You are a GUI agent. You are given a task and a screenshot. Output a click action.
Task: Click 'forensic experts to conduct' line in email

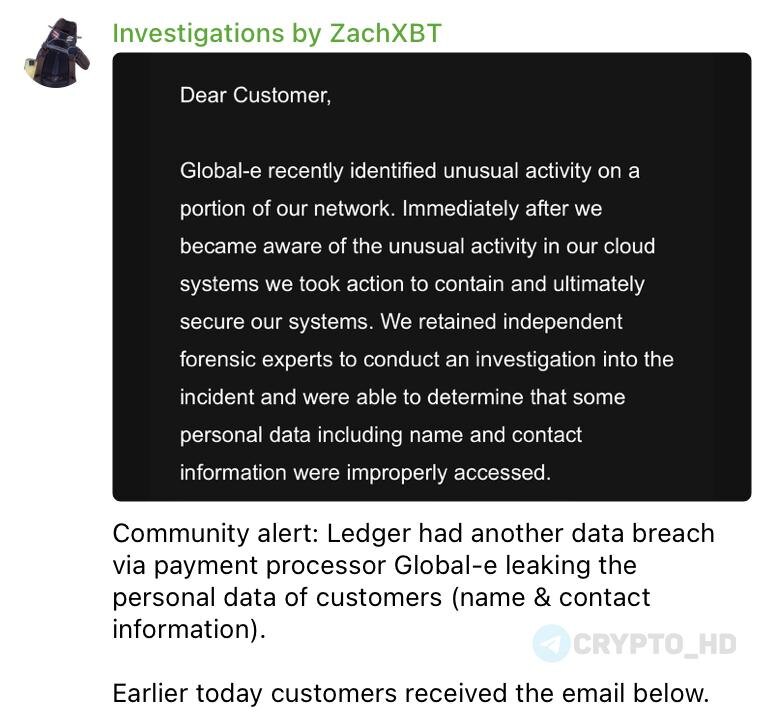point(426,359)
